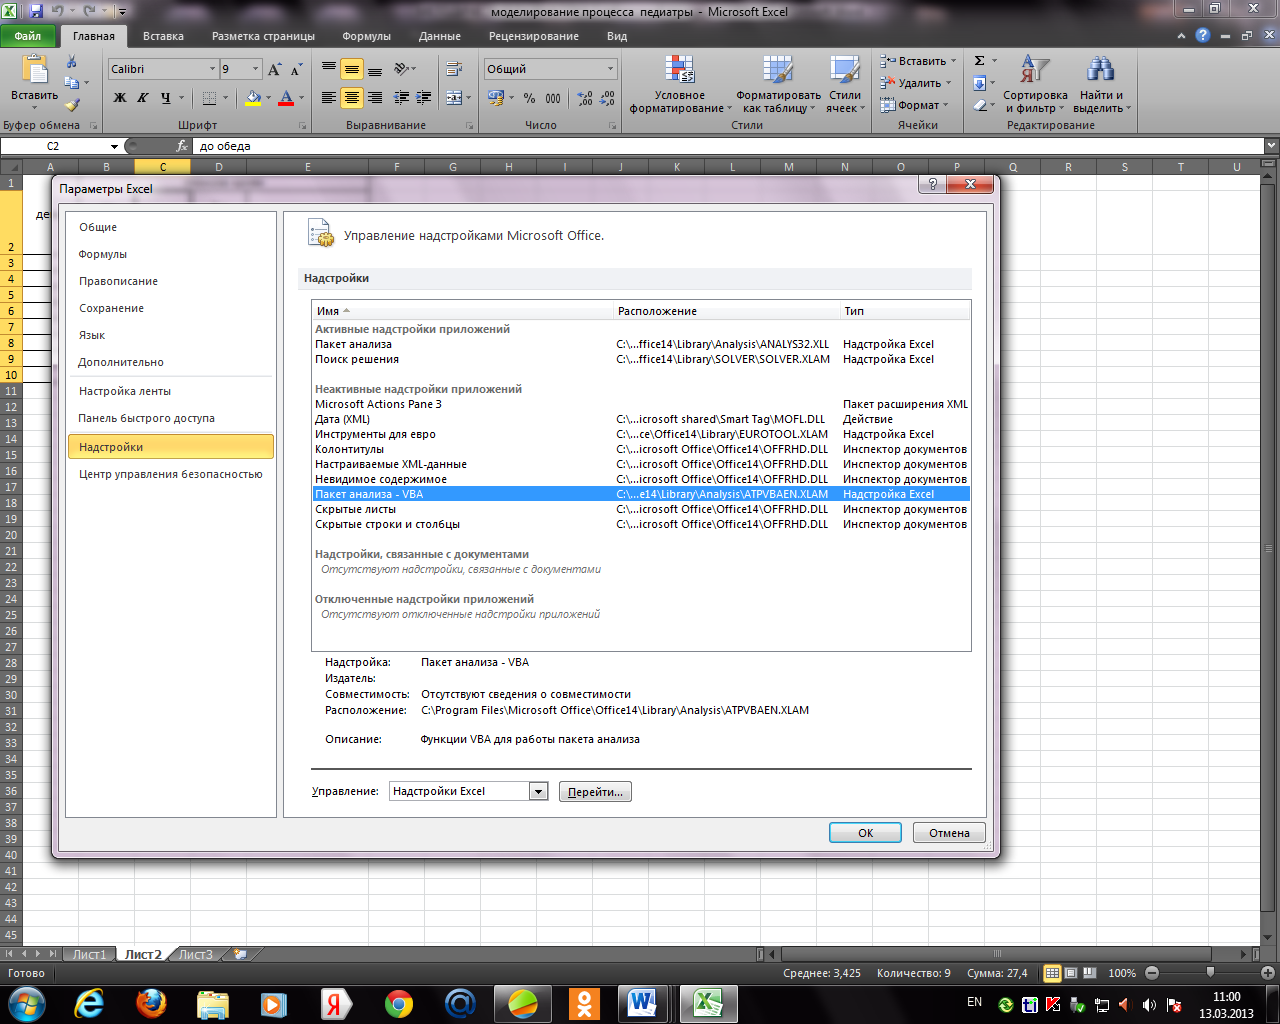Switch to the Формулы ribbon tab
Viewport: 1280px width, 1024px height.
[366, 36]
